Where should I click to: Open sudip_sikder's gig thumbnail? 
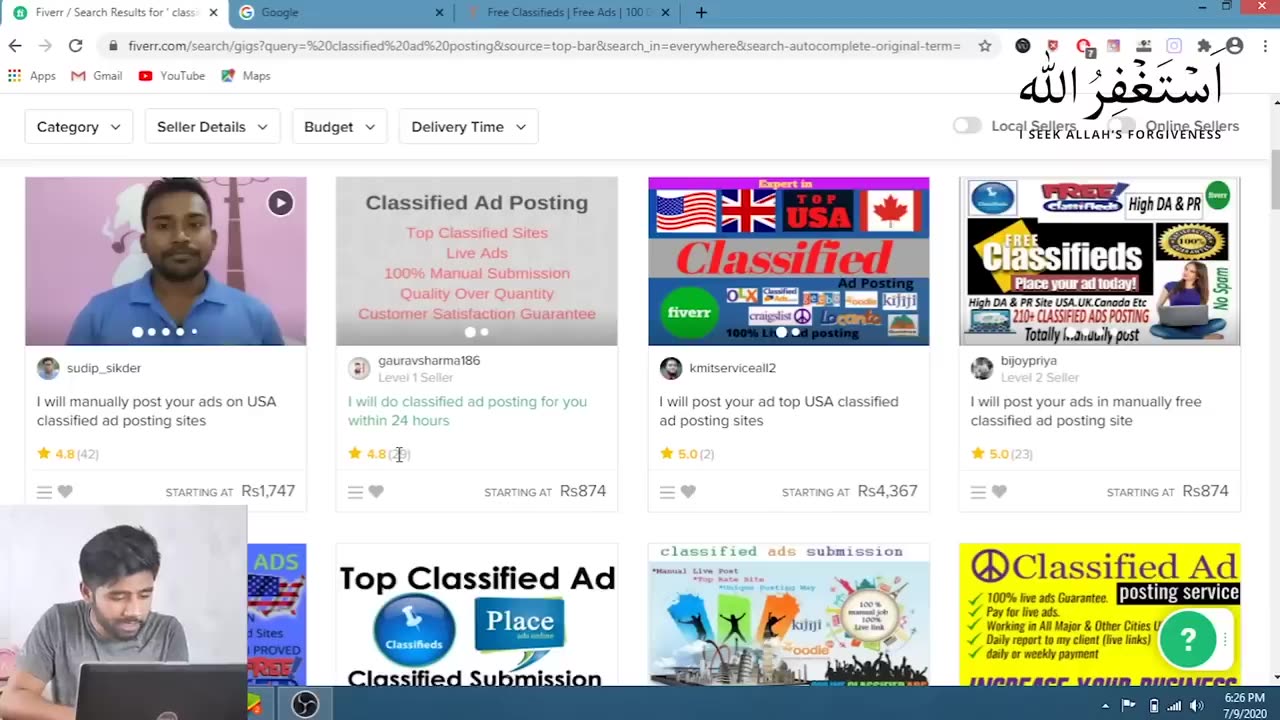pyautogui.click(x=166, y=261)
